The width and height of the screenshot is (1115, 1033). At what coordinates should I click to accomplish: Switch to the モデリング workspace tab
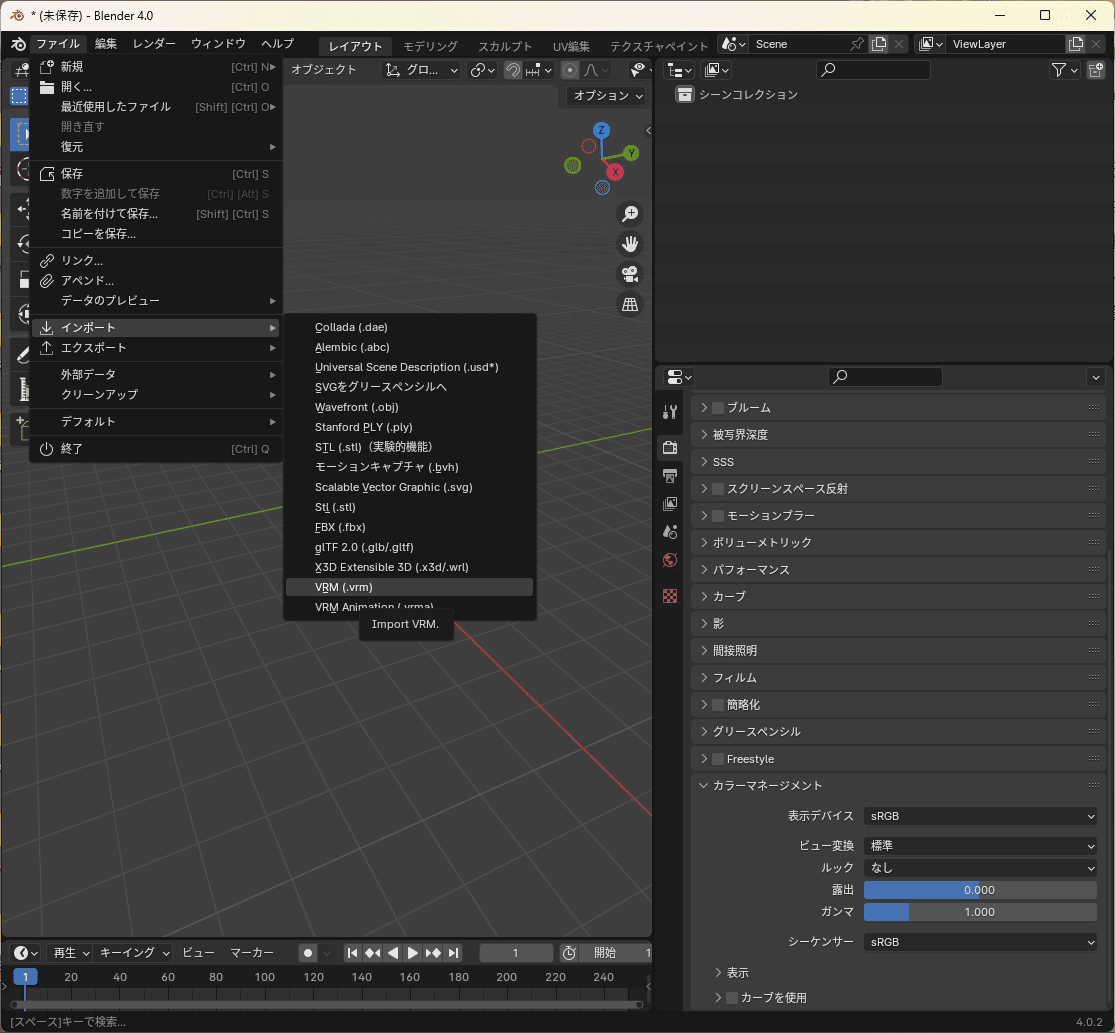(x=430, y=46)
